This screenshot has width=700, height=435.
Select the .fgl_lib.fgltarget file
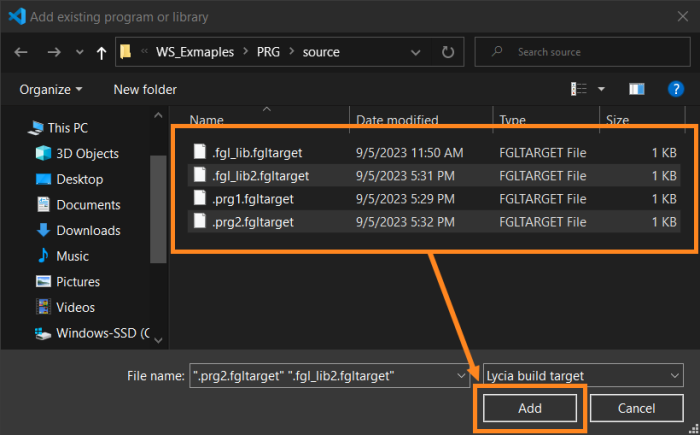(x=257, y=153)
